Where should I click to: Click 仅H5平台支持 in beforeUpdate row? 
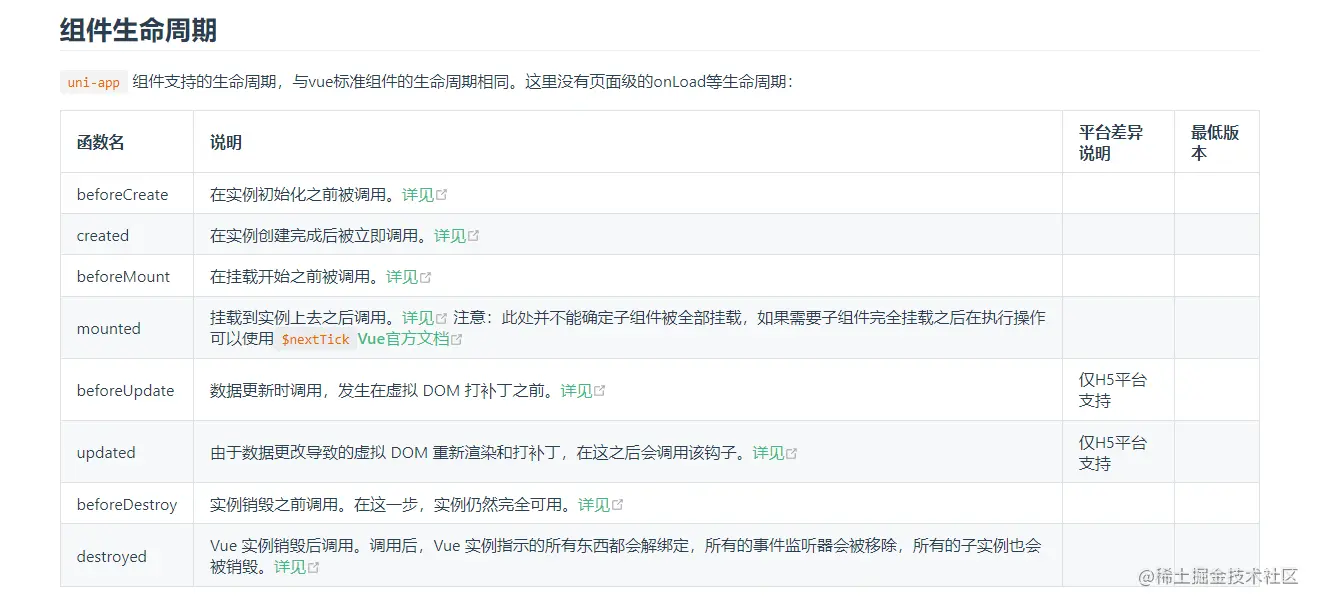[1112, 390]
